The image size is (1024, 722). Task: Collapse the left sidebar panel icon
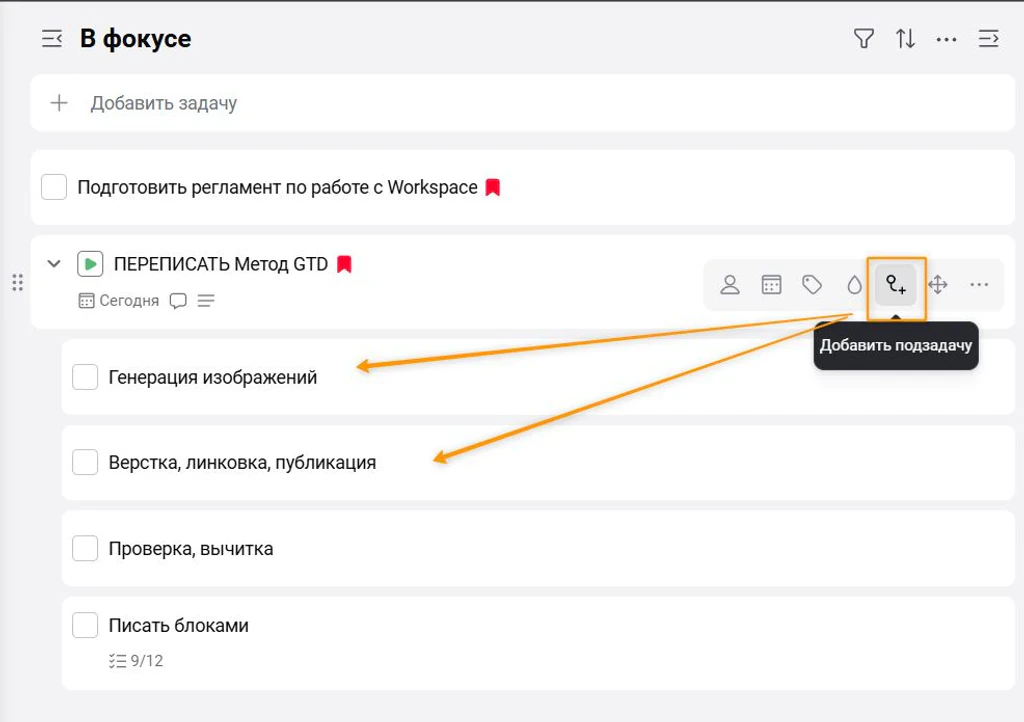click(x=52, y=39)
